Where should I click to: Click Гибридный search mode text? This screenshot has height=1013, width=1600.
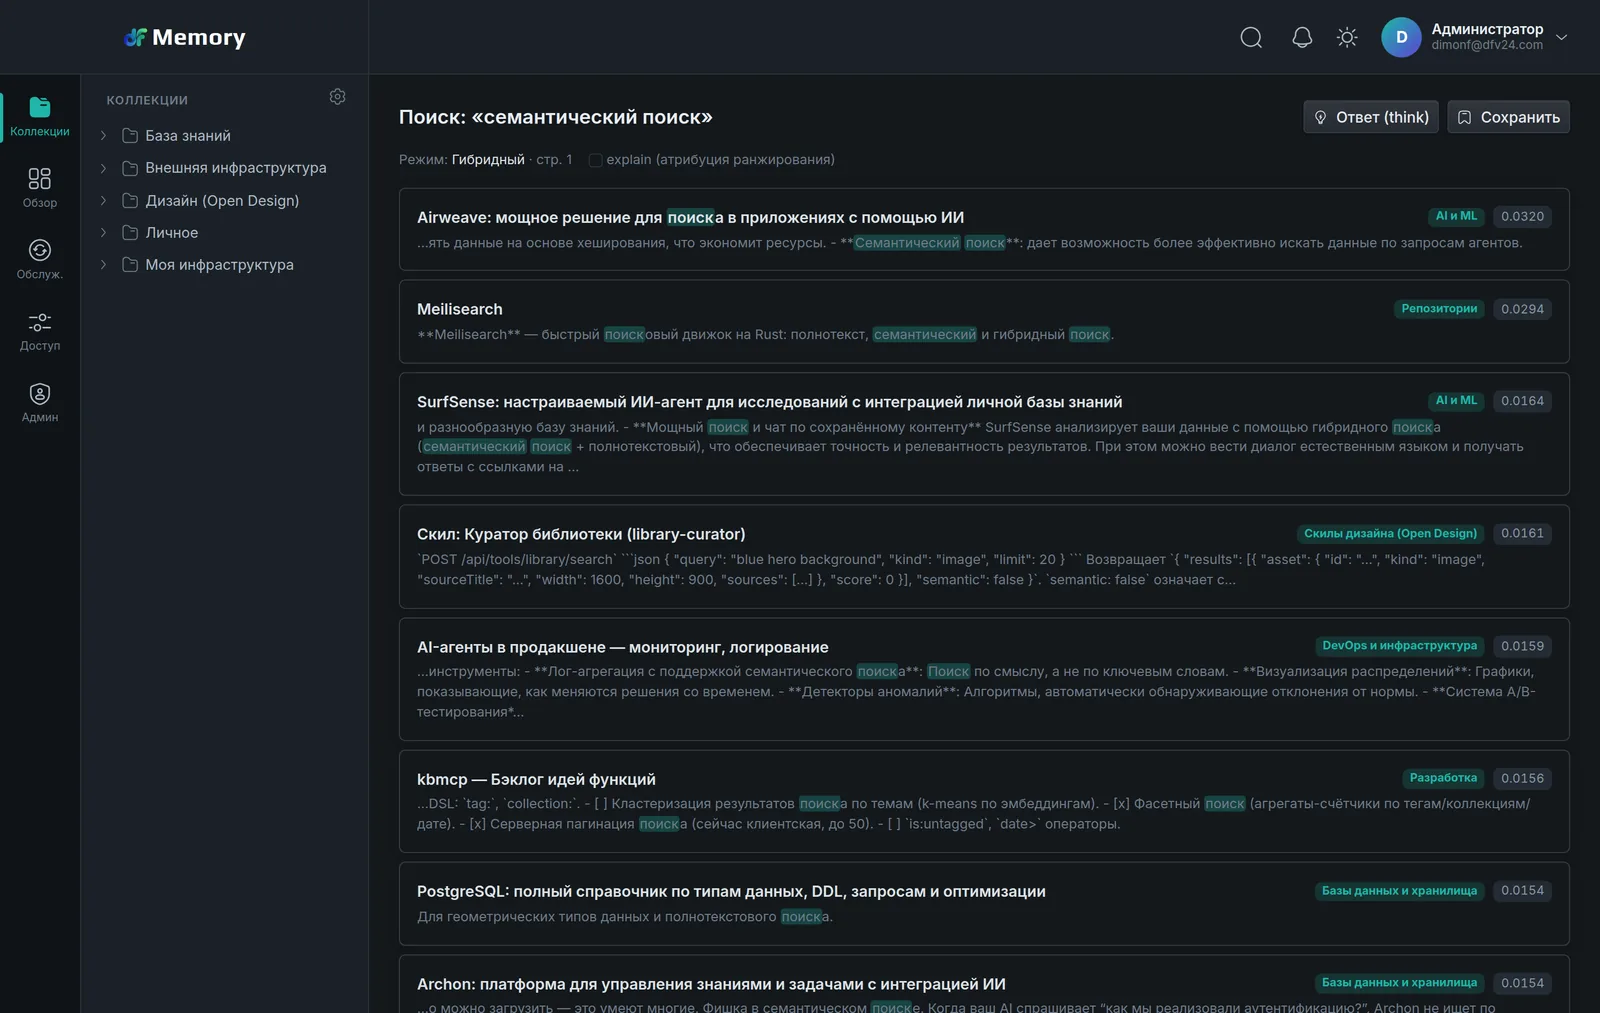coord(488,160)
